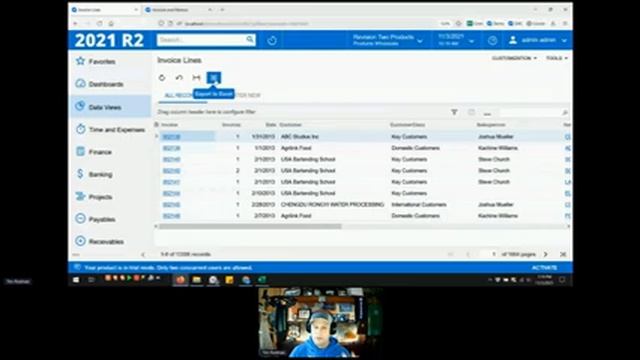Open the business date dropdown in header
The image size is (640, 360).
point(456,40)
